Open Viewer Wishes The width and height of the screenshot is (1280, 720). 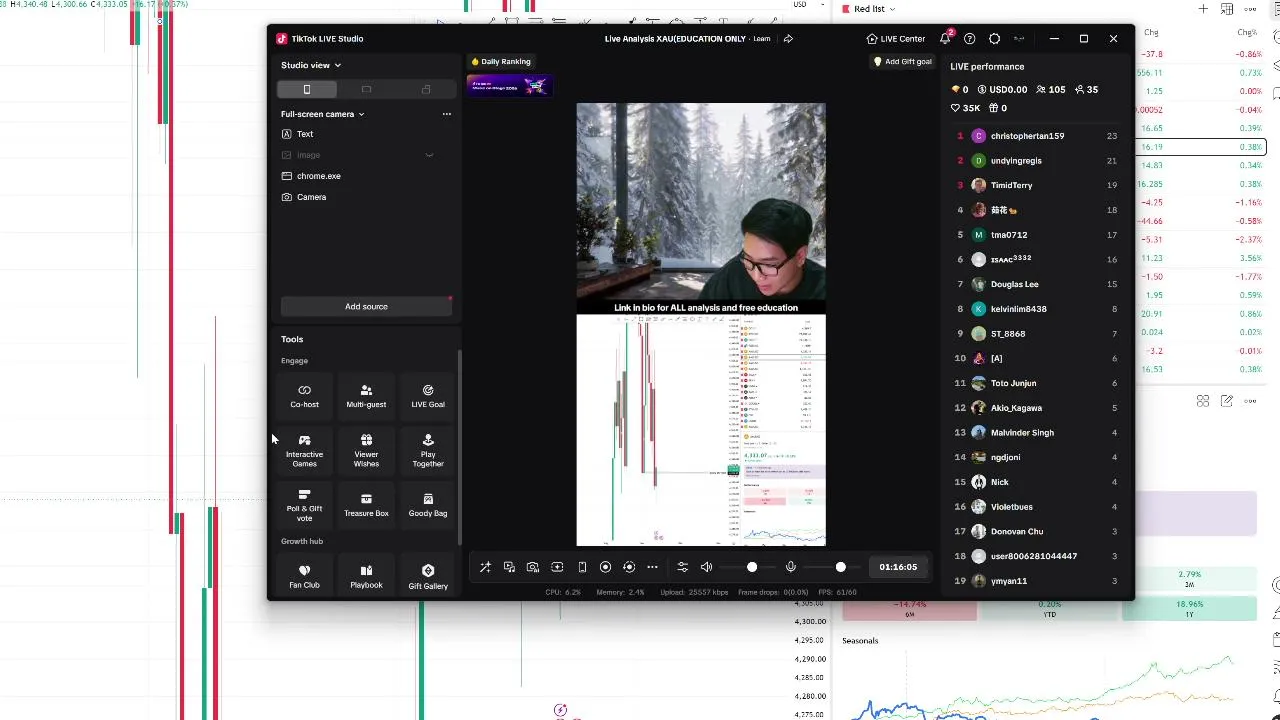[x=366, y=451]
